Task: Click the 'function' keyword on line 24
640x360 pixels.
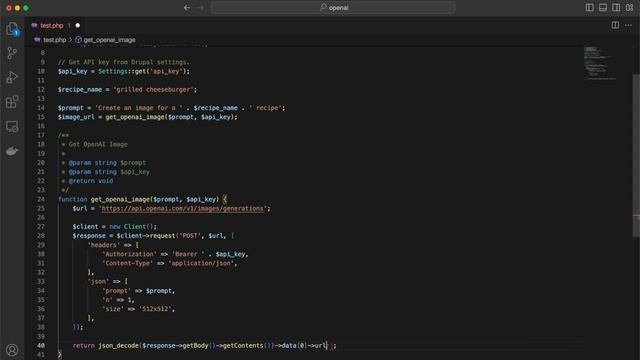Action: click(72, 199)
